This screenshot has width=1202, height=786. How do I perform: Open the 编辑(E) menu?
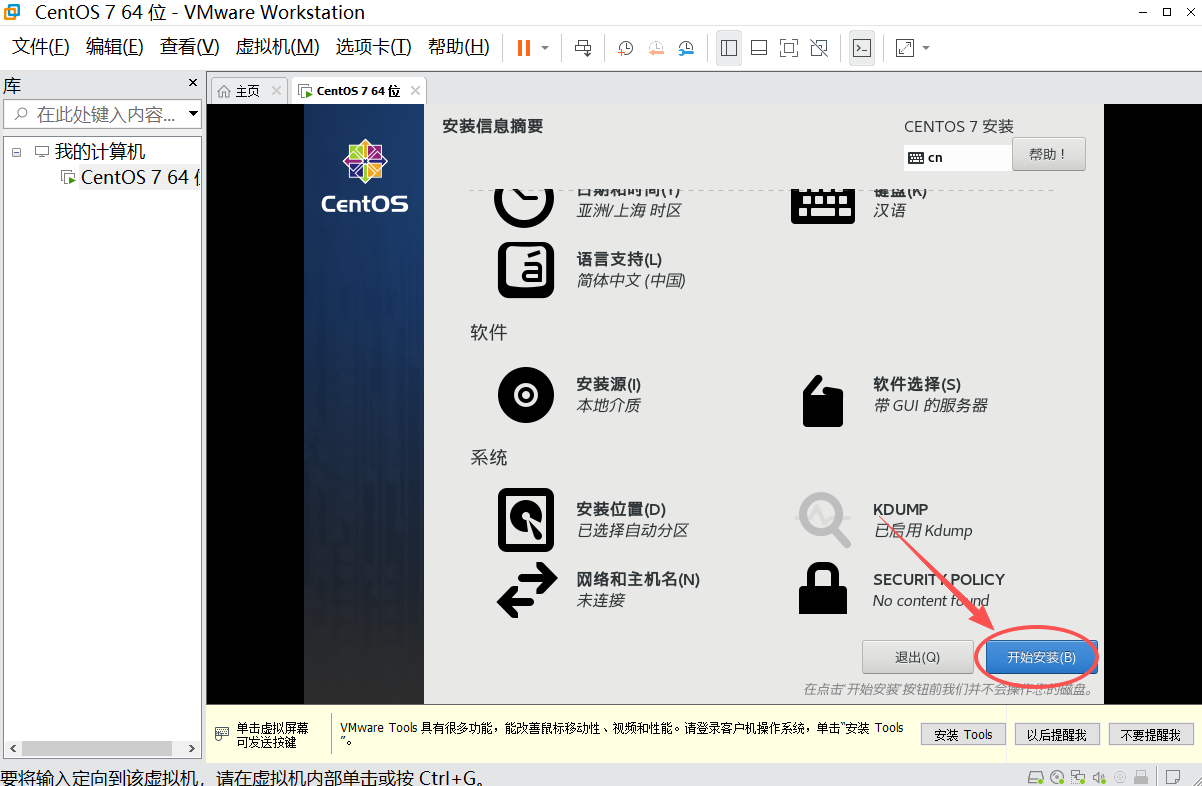[x=115, y=47]
